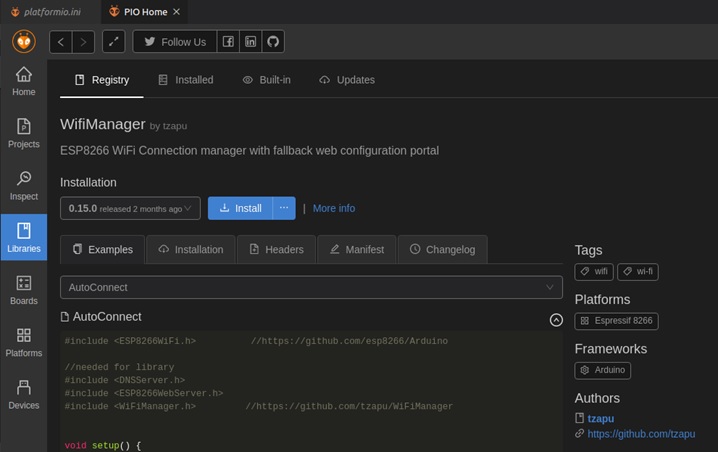
Task: Select the Headers tab
Action: point(276,250)
